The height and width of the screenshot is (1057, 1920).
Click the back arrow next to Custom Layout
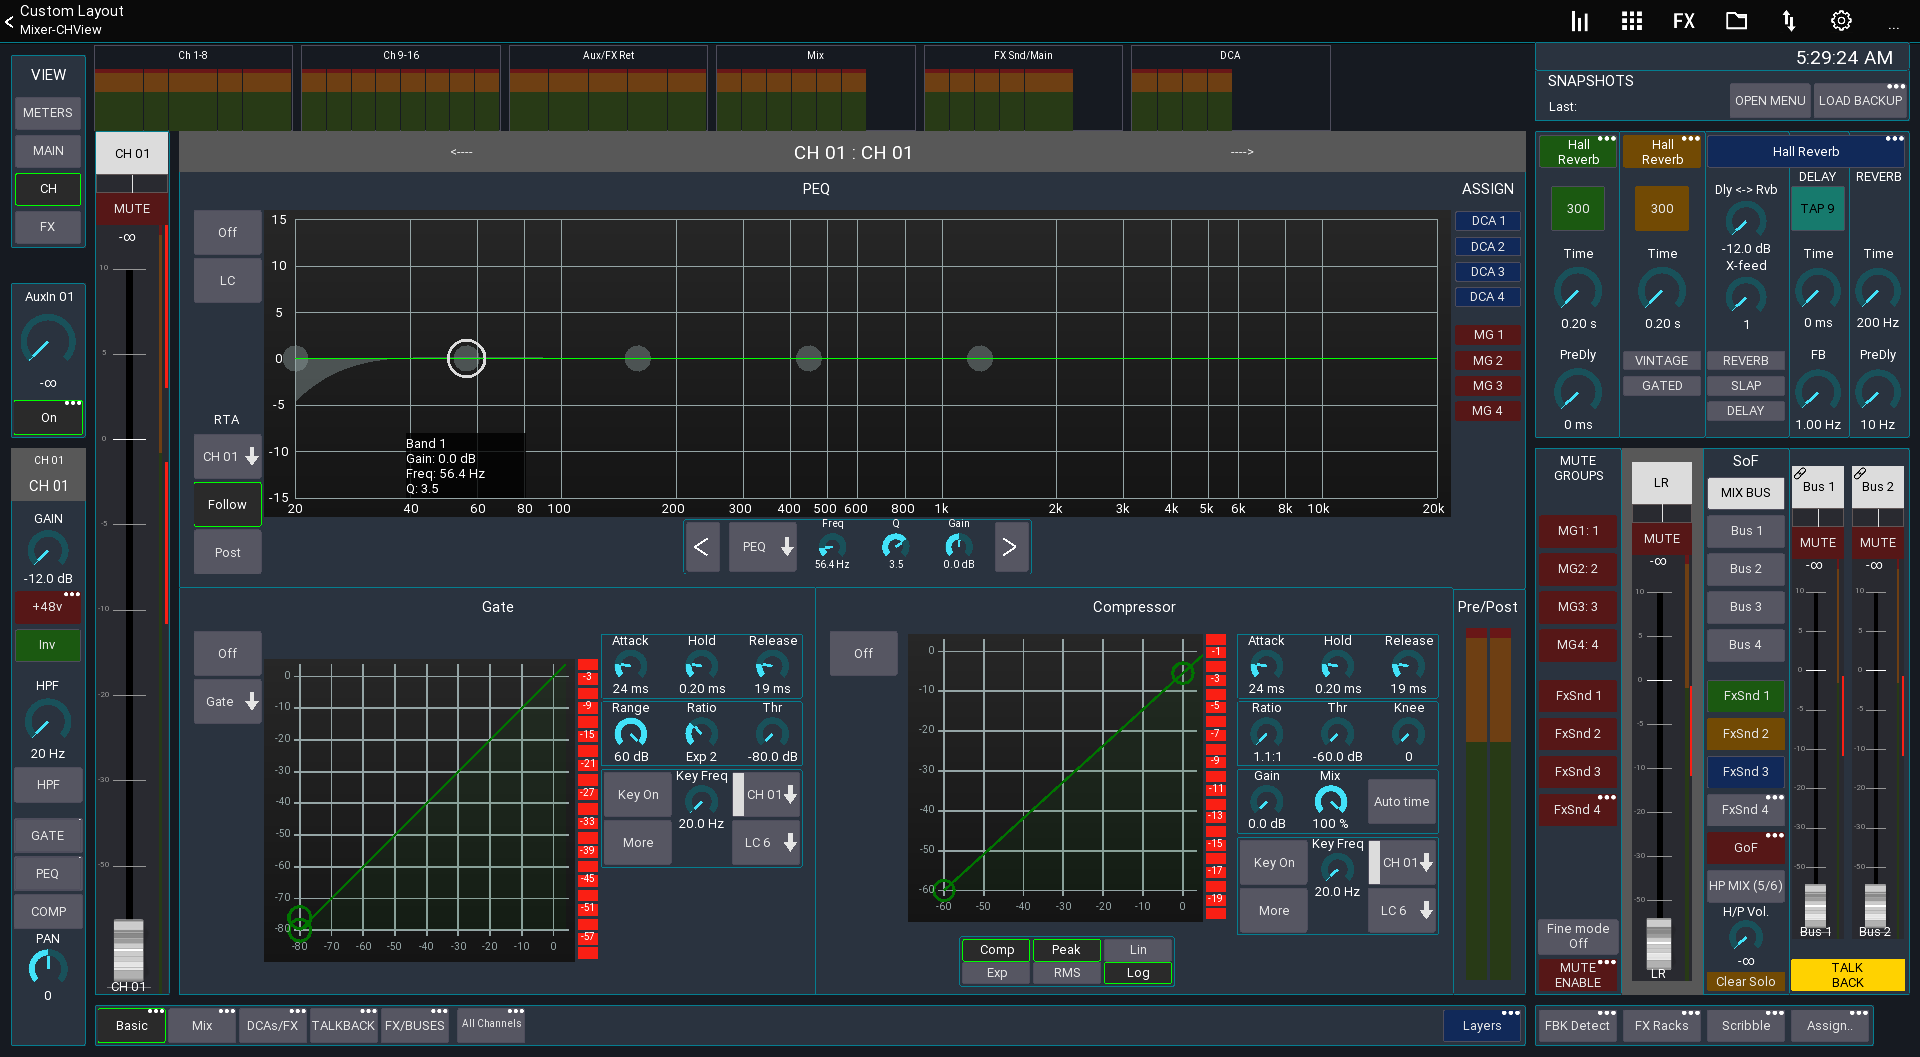tap(9, 20)
